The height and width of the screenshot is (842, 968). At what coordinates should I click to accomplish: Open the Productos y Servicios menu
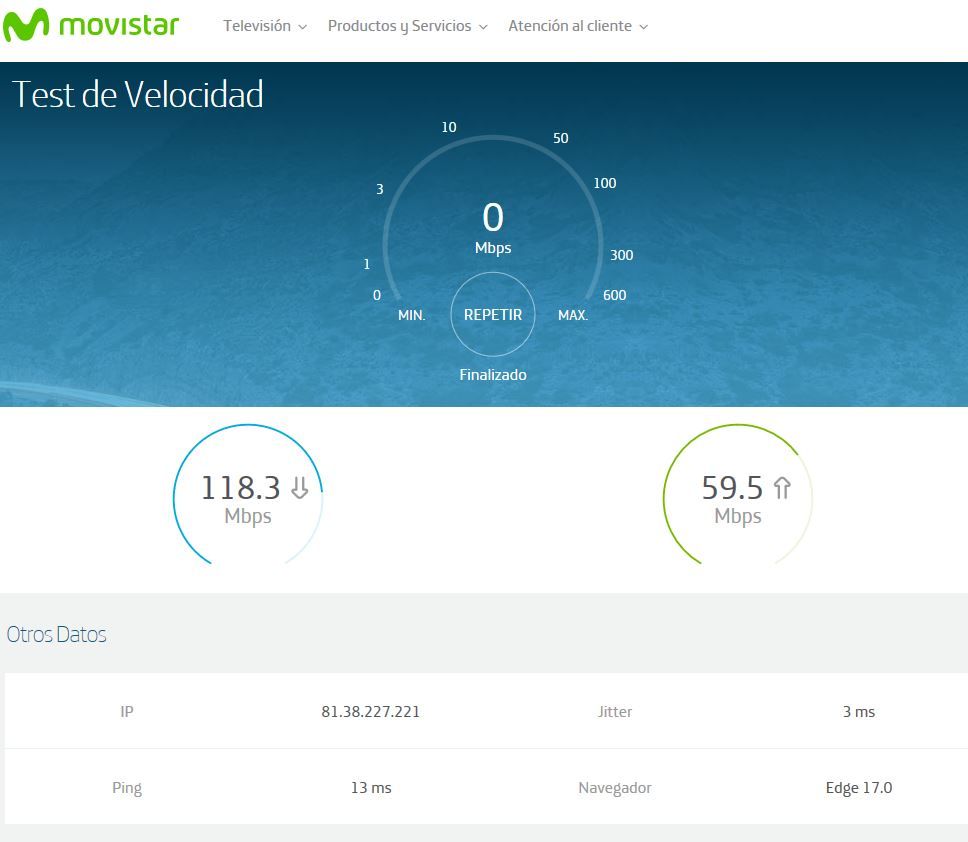click(x=399, y=26)
